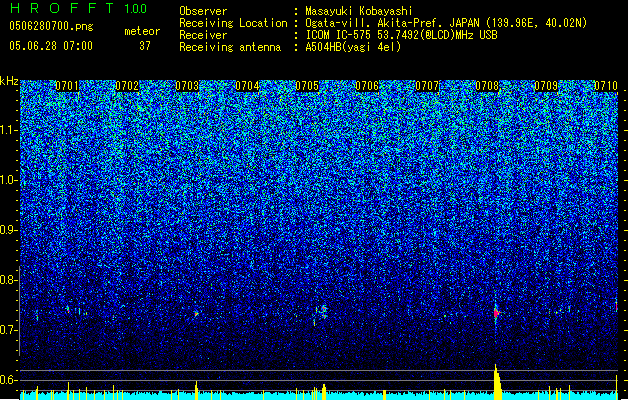Screen dimensions: 629x400
Task: Click the meteor count value 37
Action: coord(145,46)
